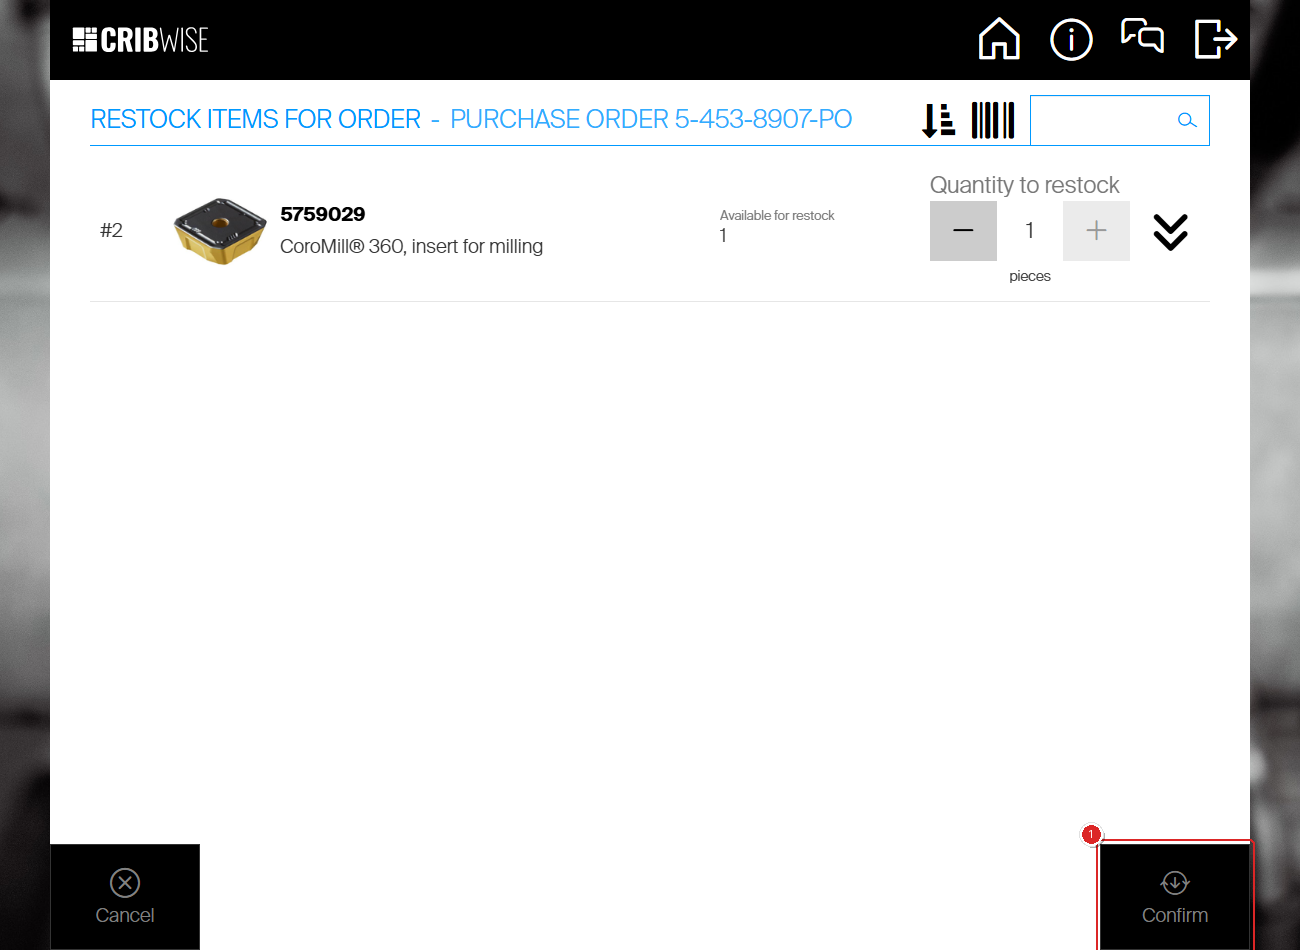Expand item 5759029 details with double chevron

(x=1170, y=232)
